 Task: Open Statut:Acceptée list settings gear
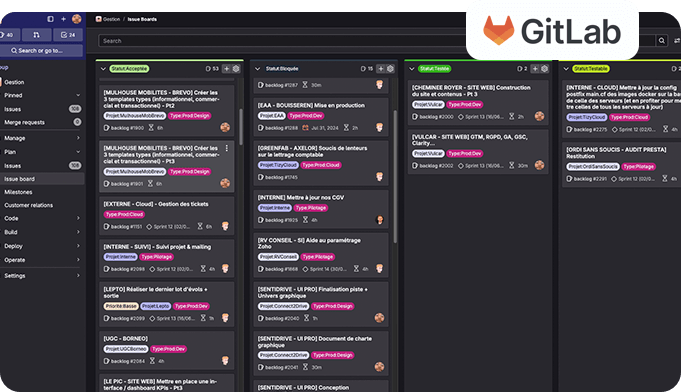[x=236, y=69]
